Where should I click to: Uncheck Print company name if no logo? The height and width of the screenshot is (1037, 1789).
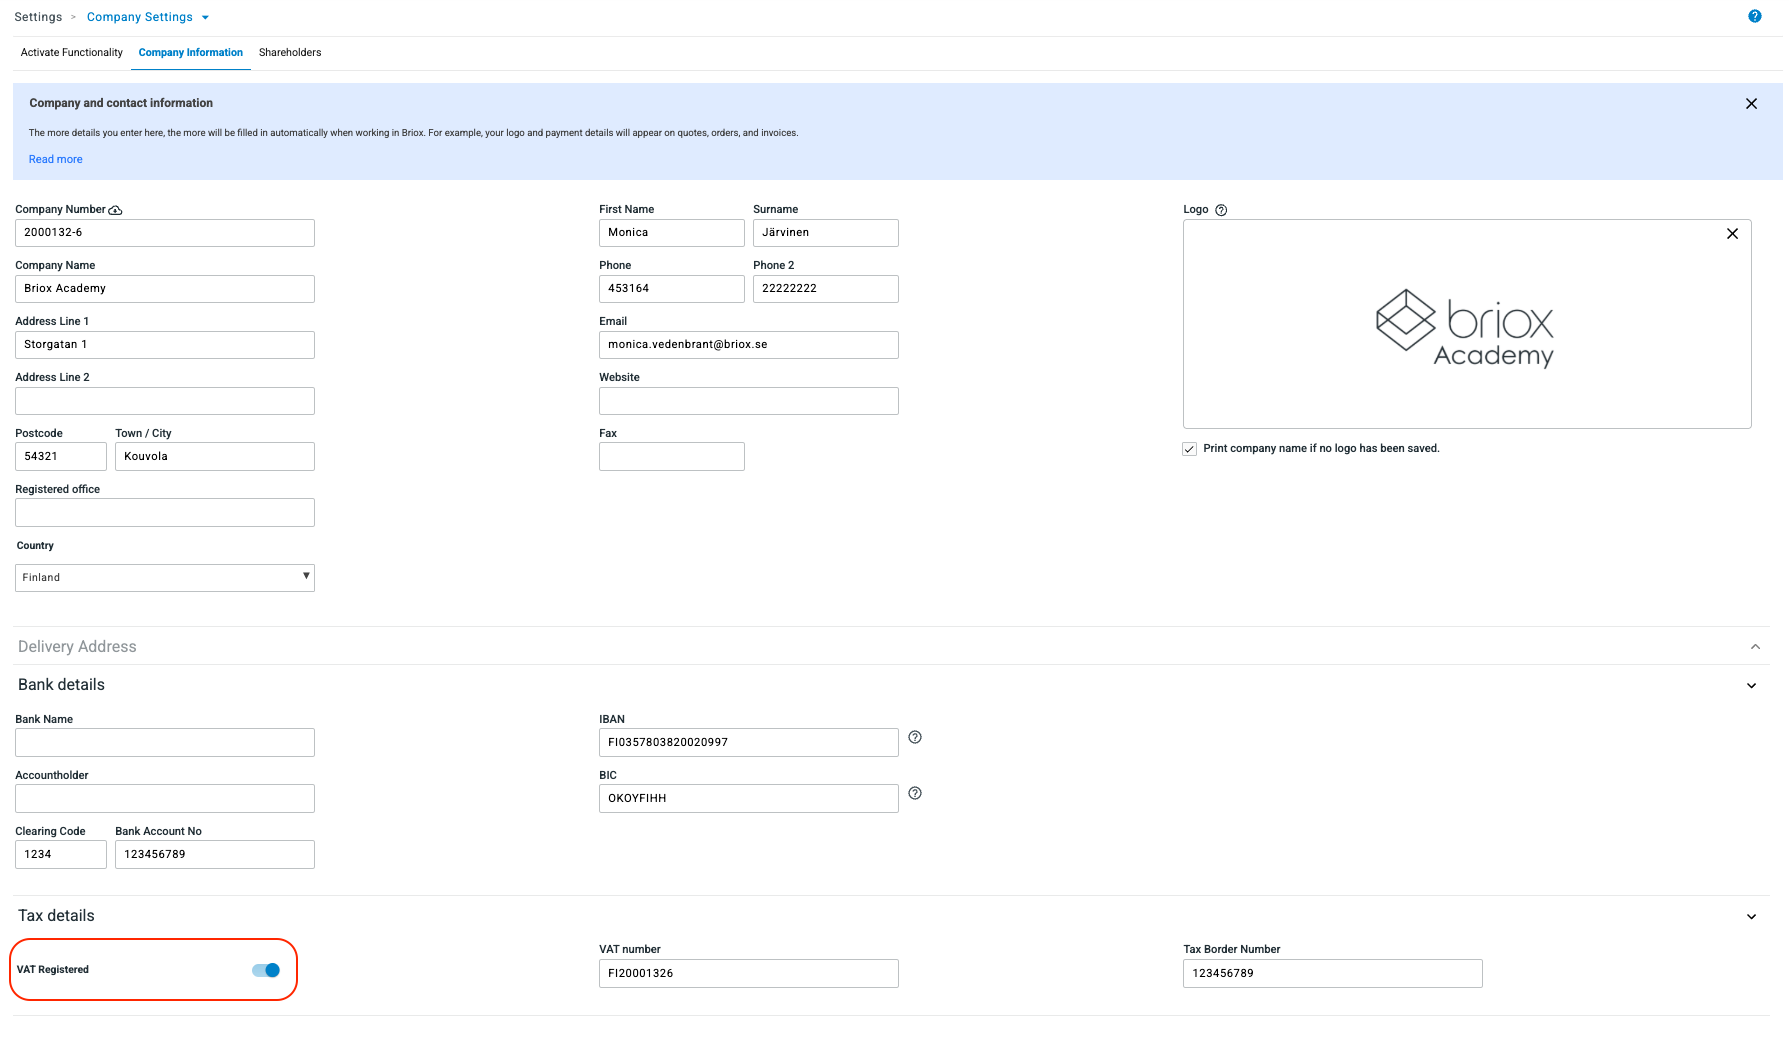(x=1189, y=449)
